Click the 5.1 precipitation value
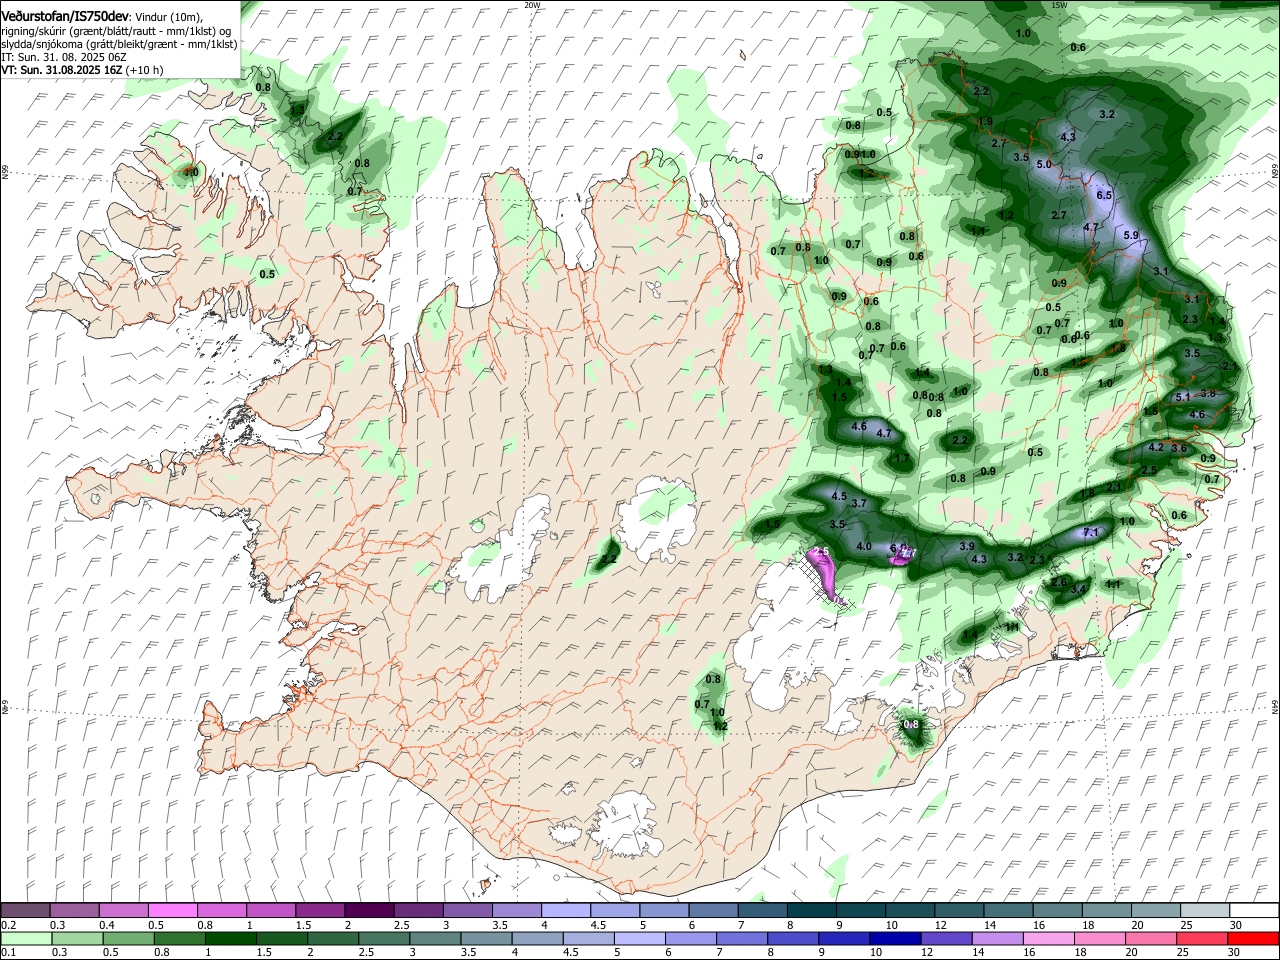The height and width of the screenshot is (960, 1280). (1183, 397)
